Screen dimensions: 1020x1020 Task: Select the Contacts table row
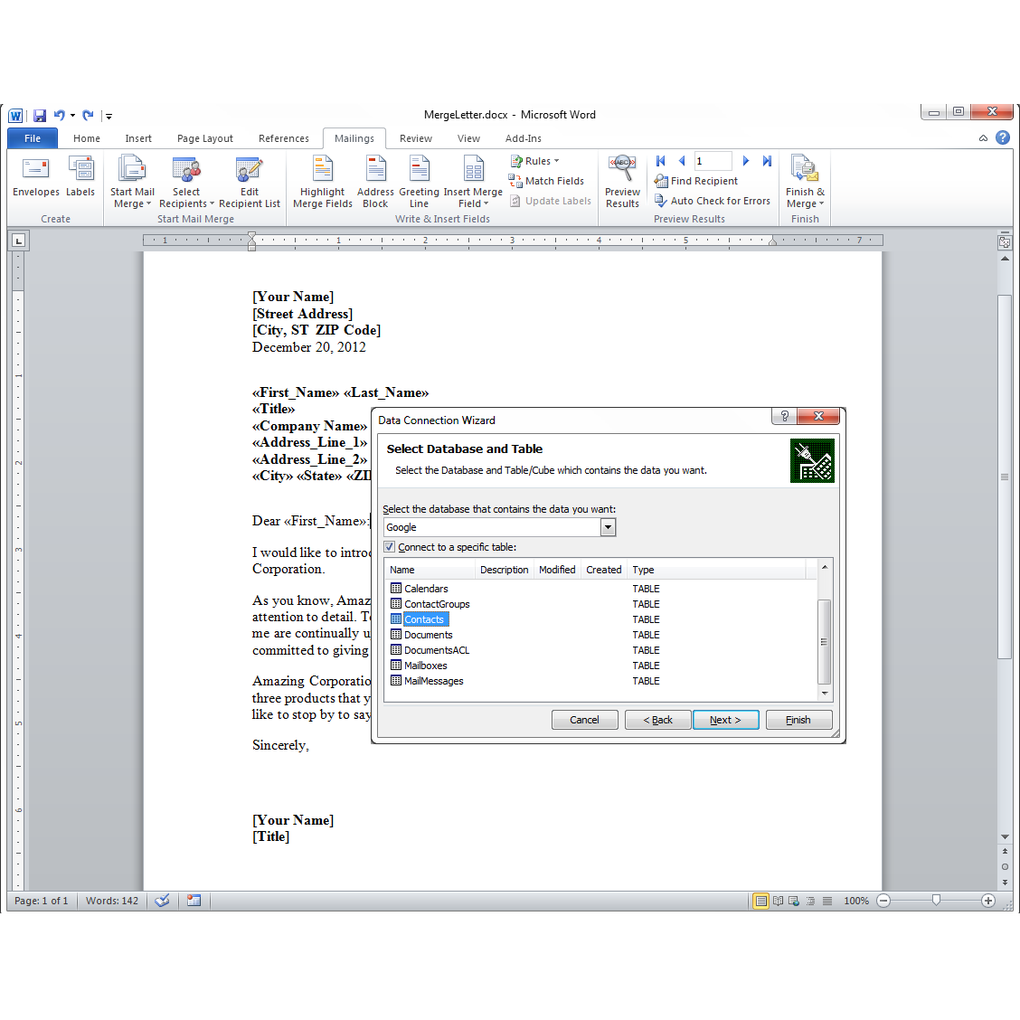pos(600,619)
